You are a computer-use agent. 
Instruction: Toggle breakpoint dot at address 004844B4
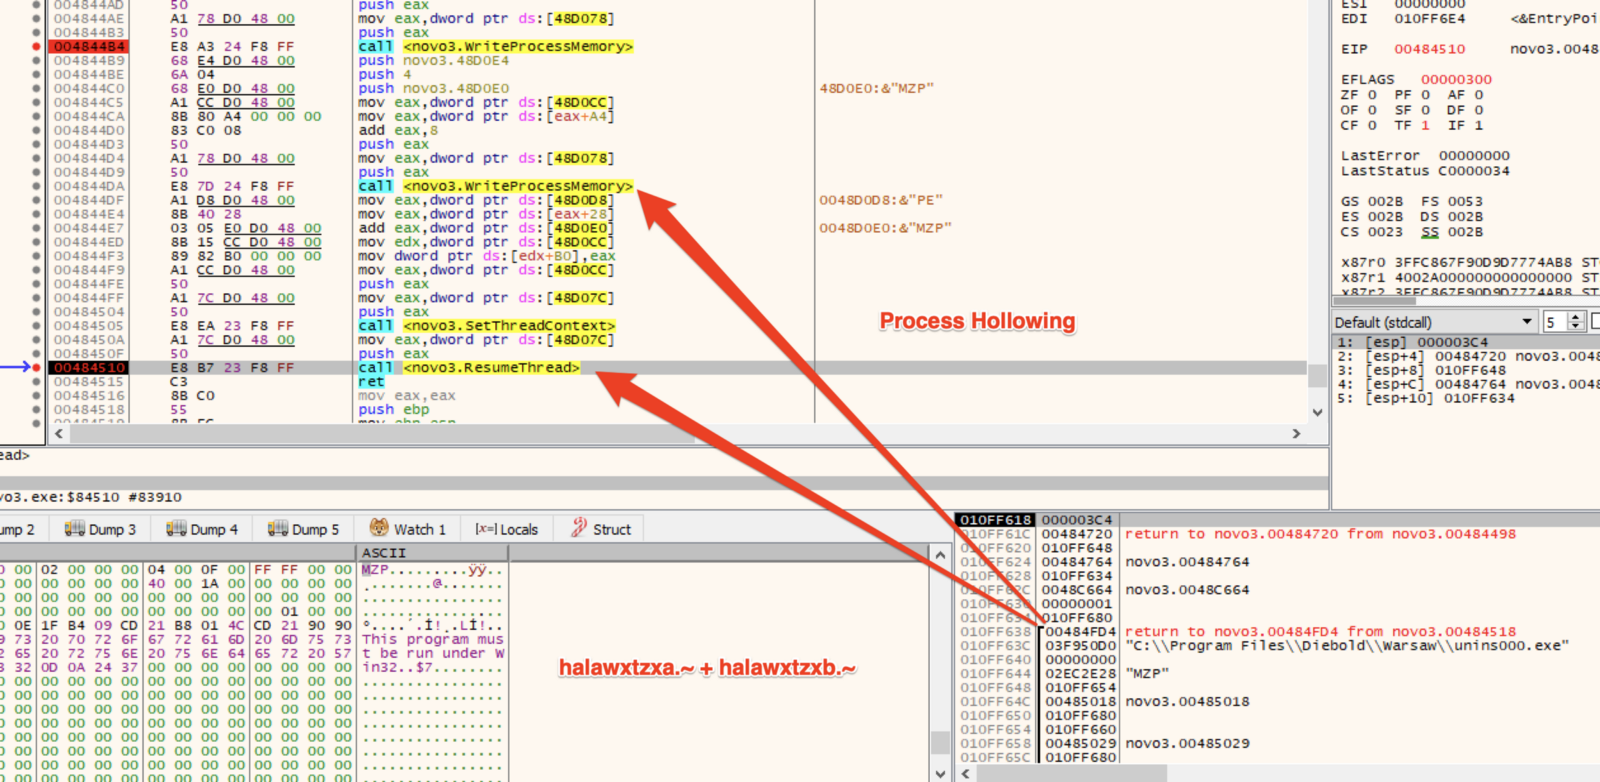(x=37, y=47)
